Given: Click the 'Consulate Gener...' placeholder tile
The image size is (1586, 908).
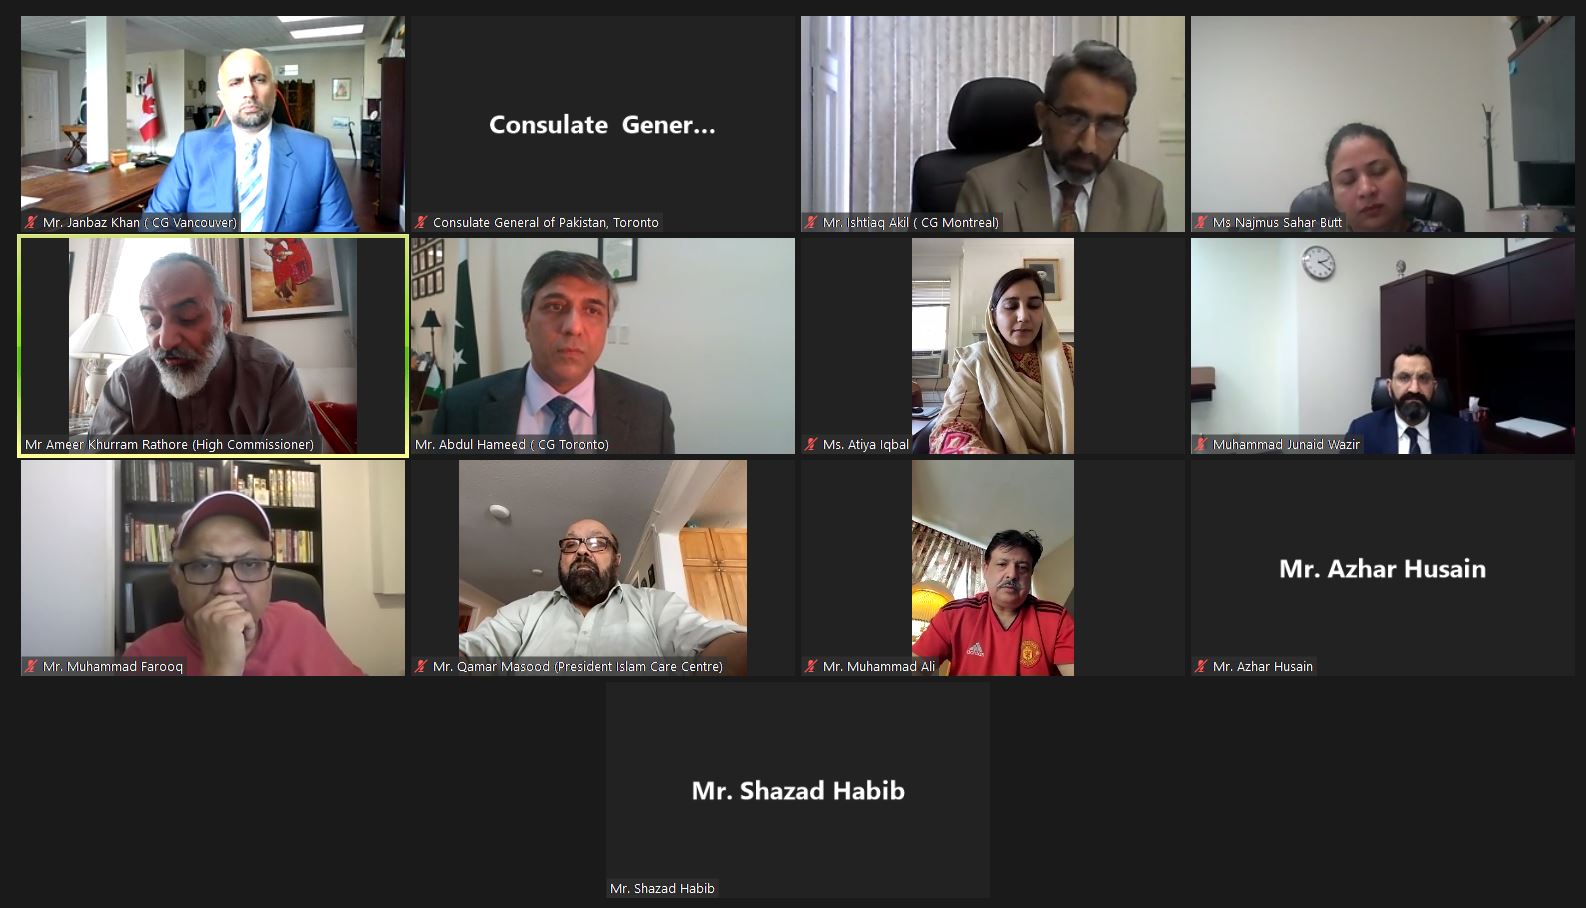Looking at the screenshot, I should pyautogui.click(x=603, y=124).
